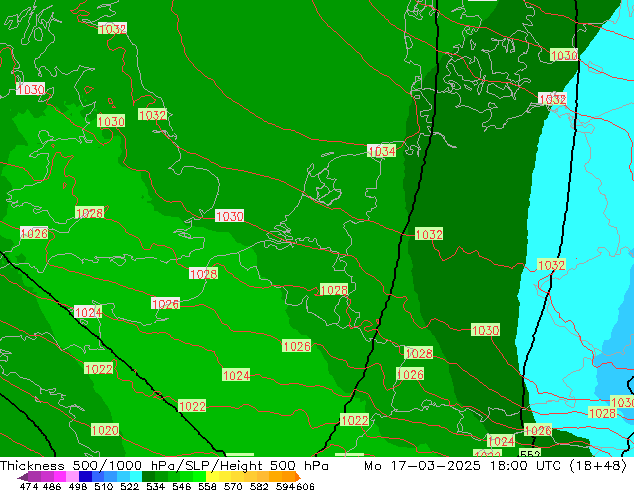This screenshot has height=490, width=634.
Task: Click the legend value 546
Action: pyautogui.click(x=181, y=486)
